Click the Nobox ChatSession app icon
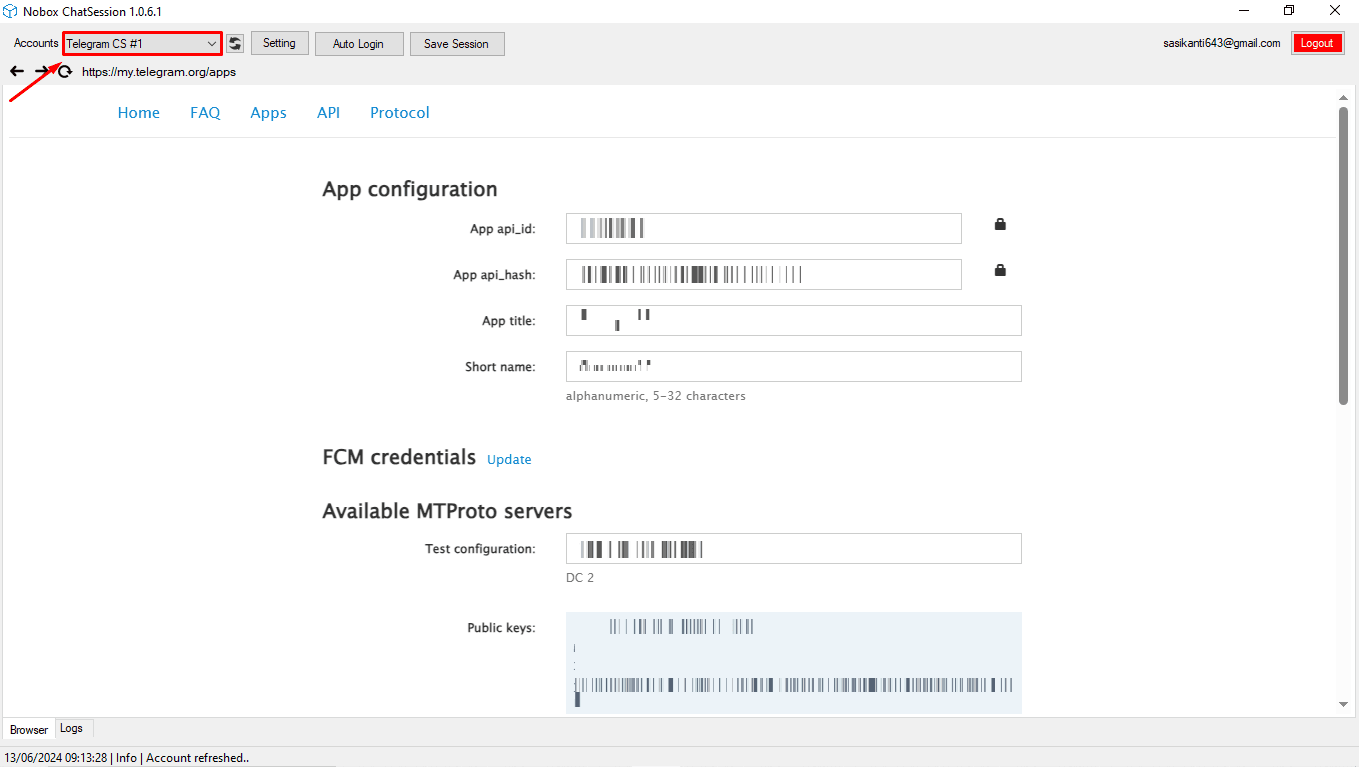The height and width of the screenshot is (767, 1359). 10,11
